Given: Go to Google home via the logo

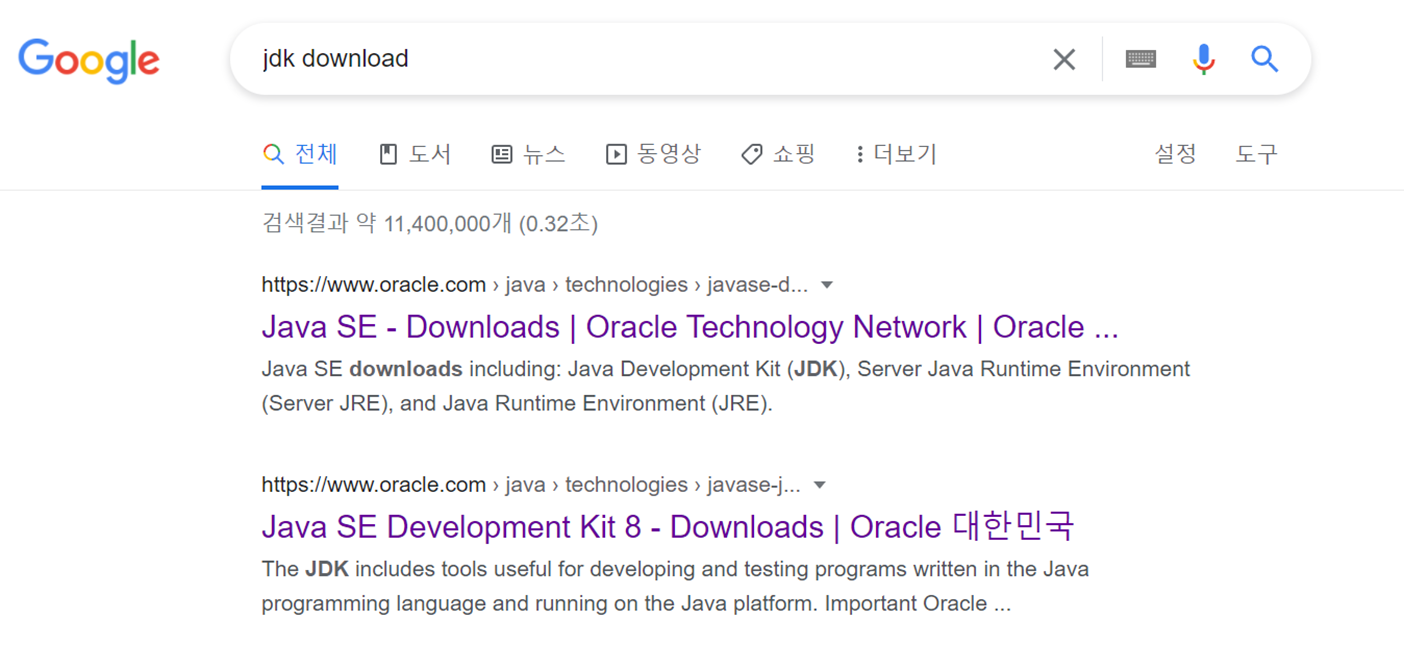Looking at the screenshot, I should 89,61.
